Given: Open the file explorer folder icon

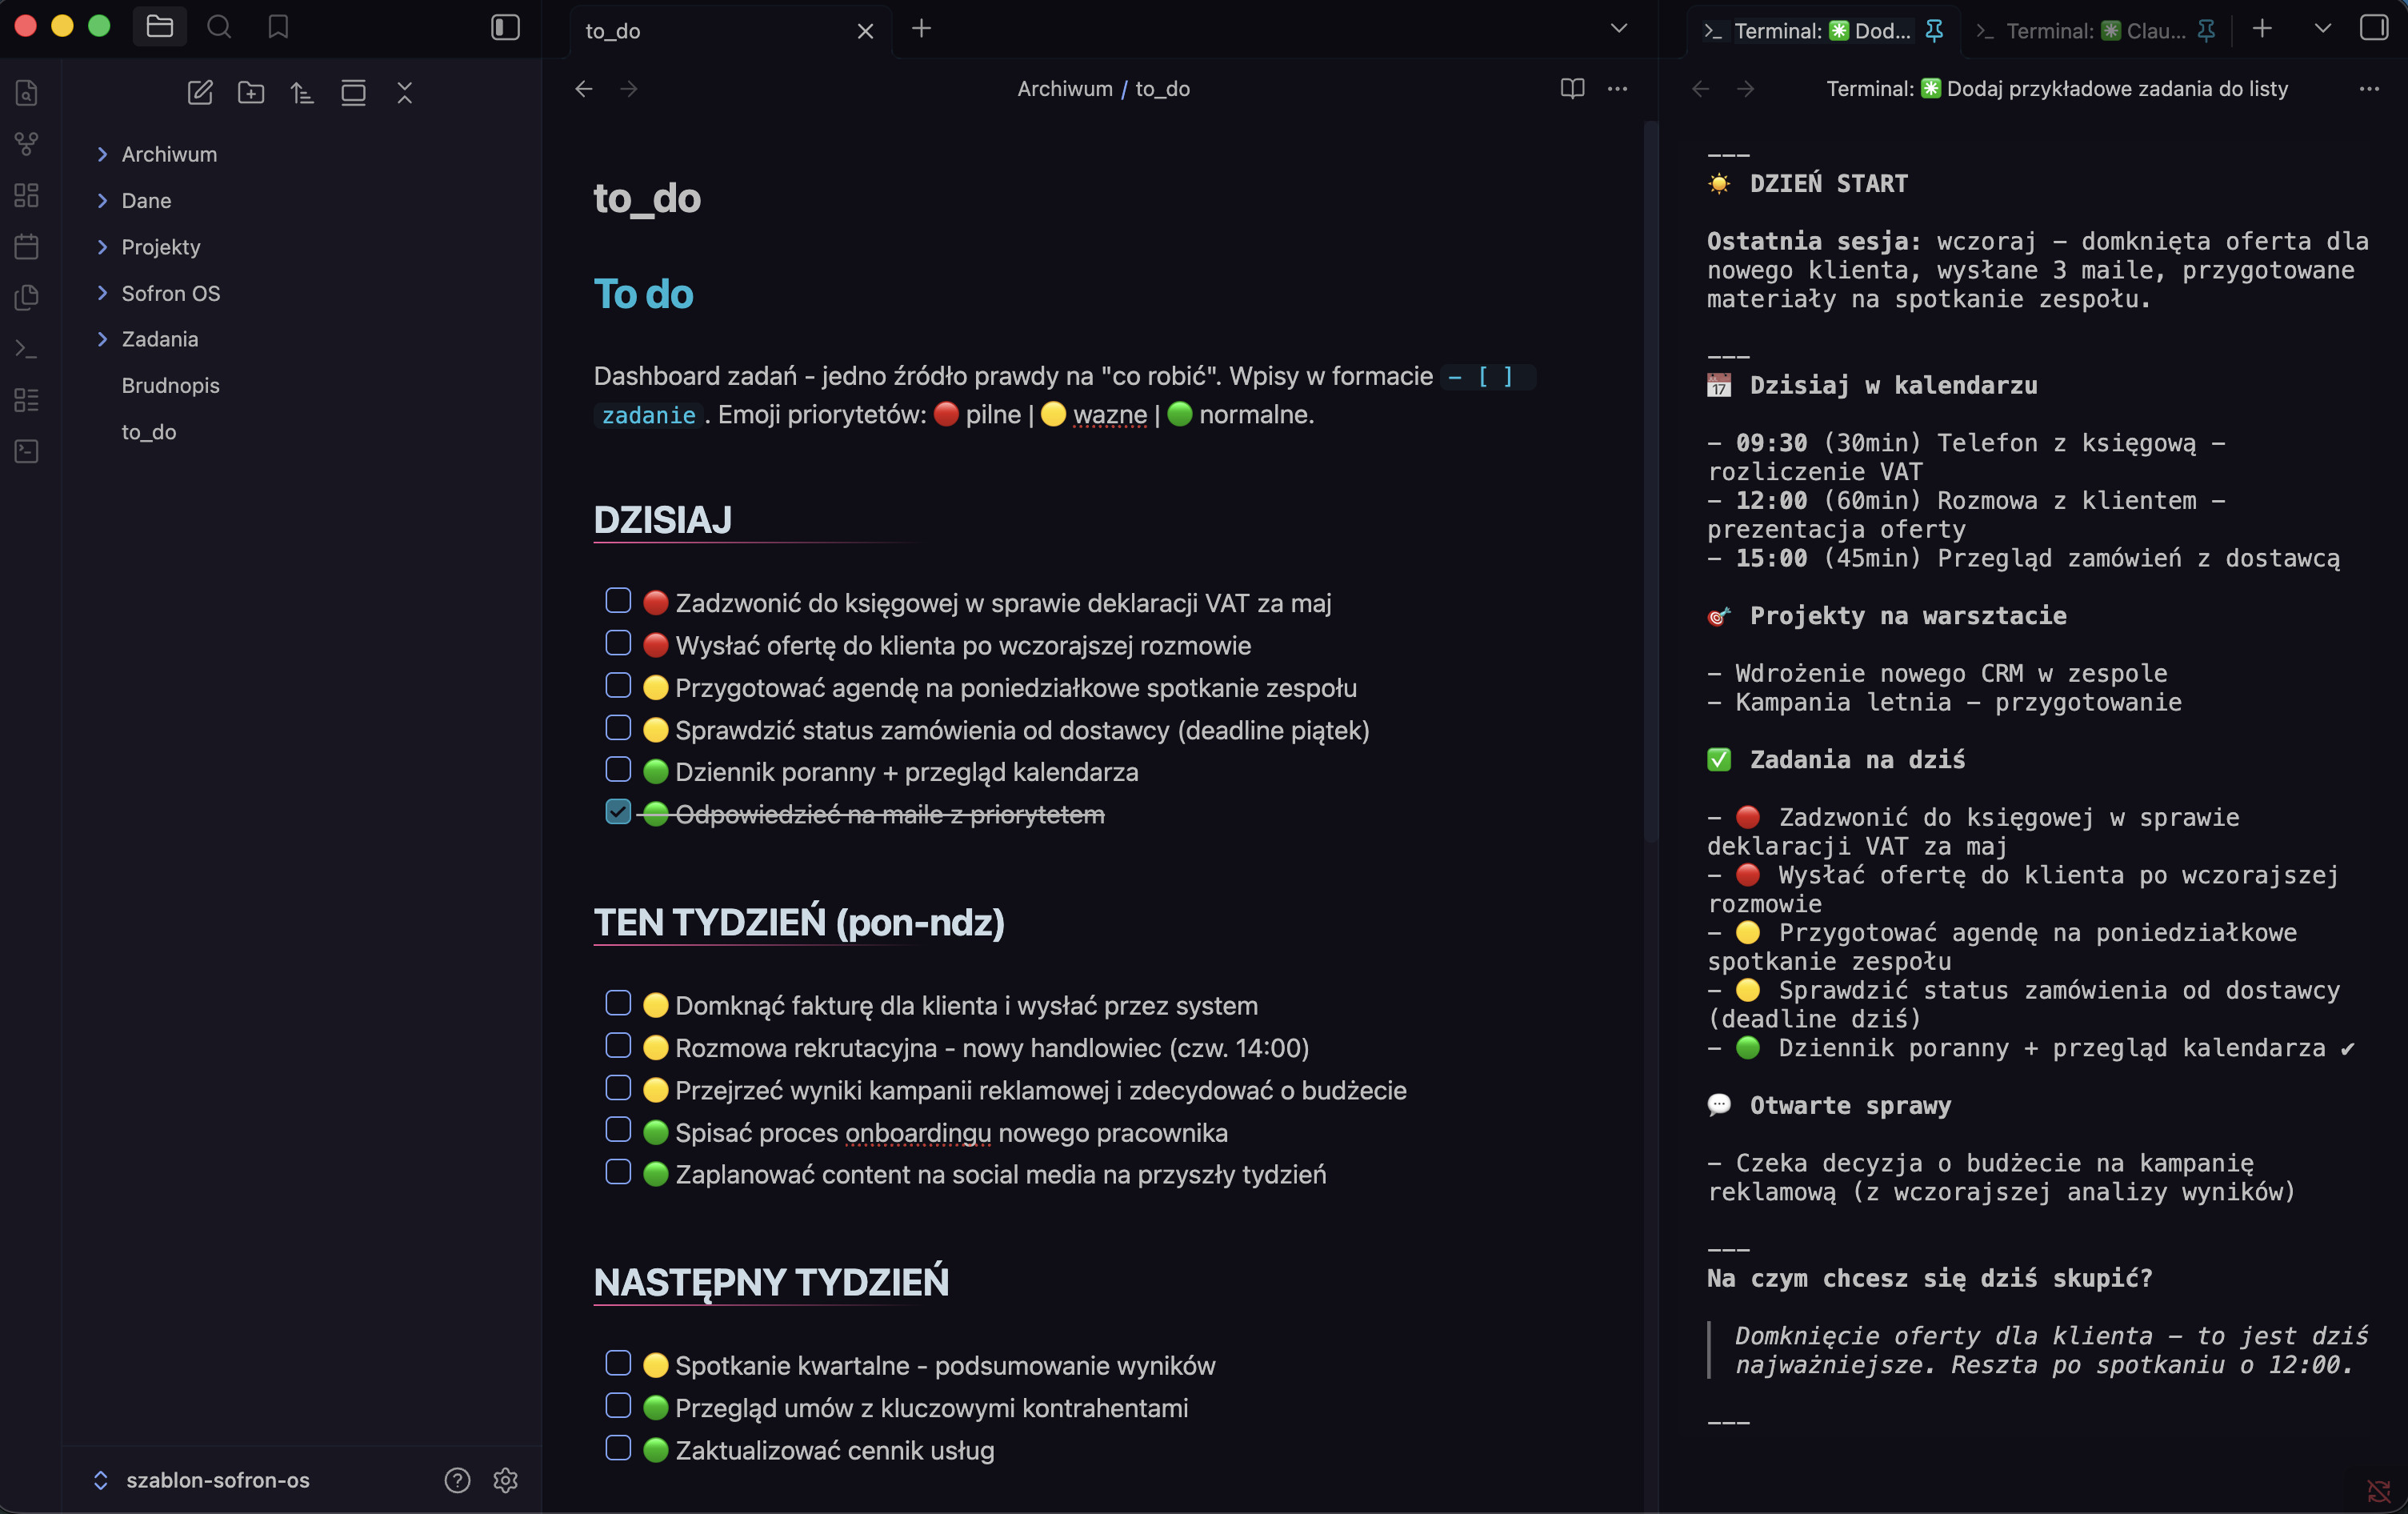Looking at the screenshot, I should point(159,27).
